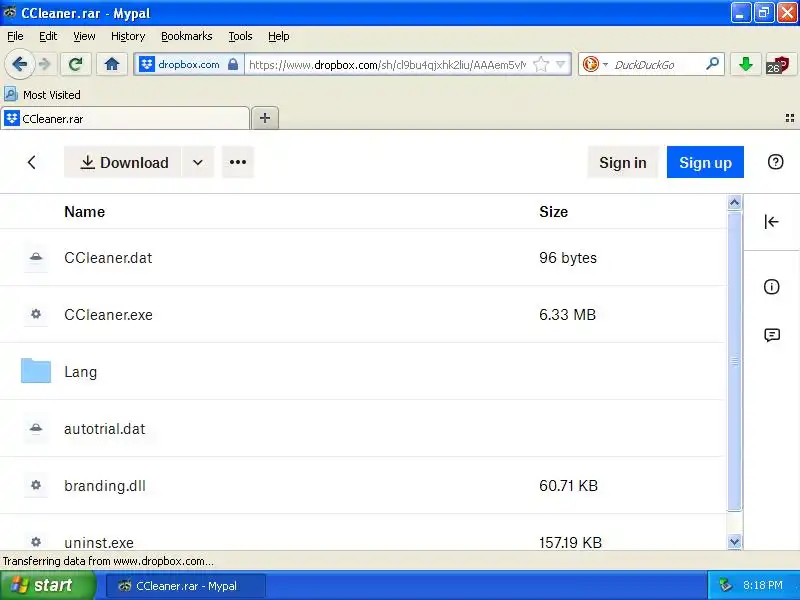Sort by the Size column header
The image size is (800, 600).
click(x=554, y=212)
